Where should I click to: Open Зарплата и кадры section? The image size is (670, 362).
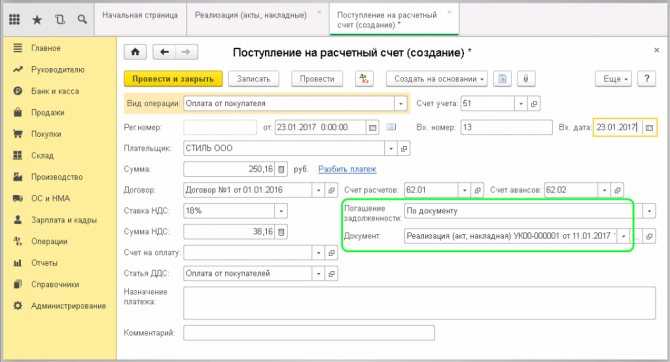tap(64, 220)
